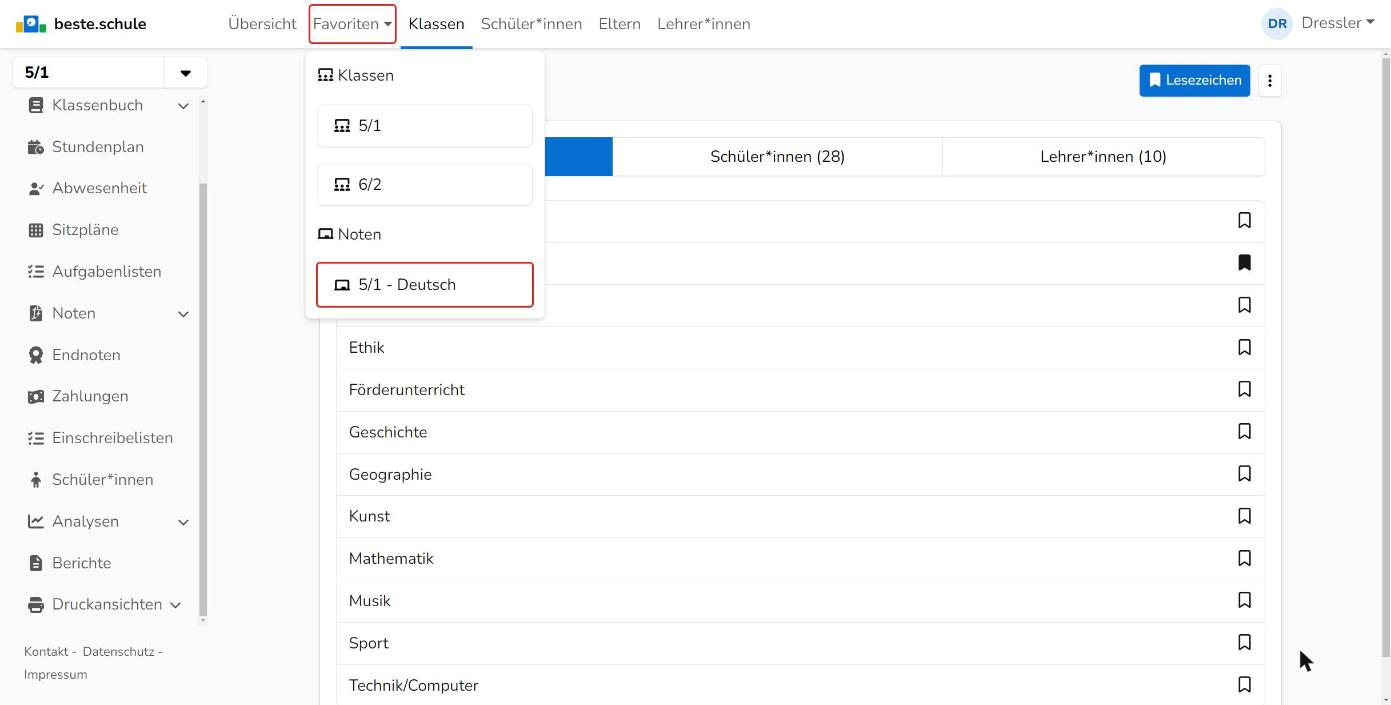Click the Druckansichten printer icon
This screenshot has height=705, width=1391.
(x=36, y=605)
